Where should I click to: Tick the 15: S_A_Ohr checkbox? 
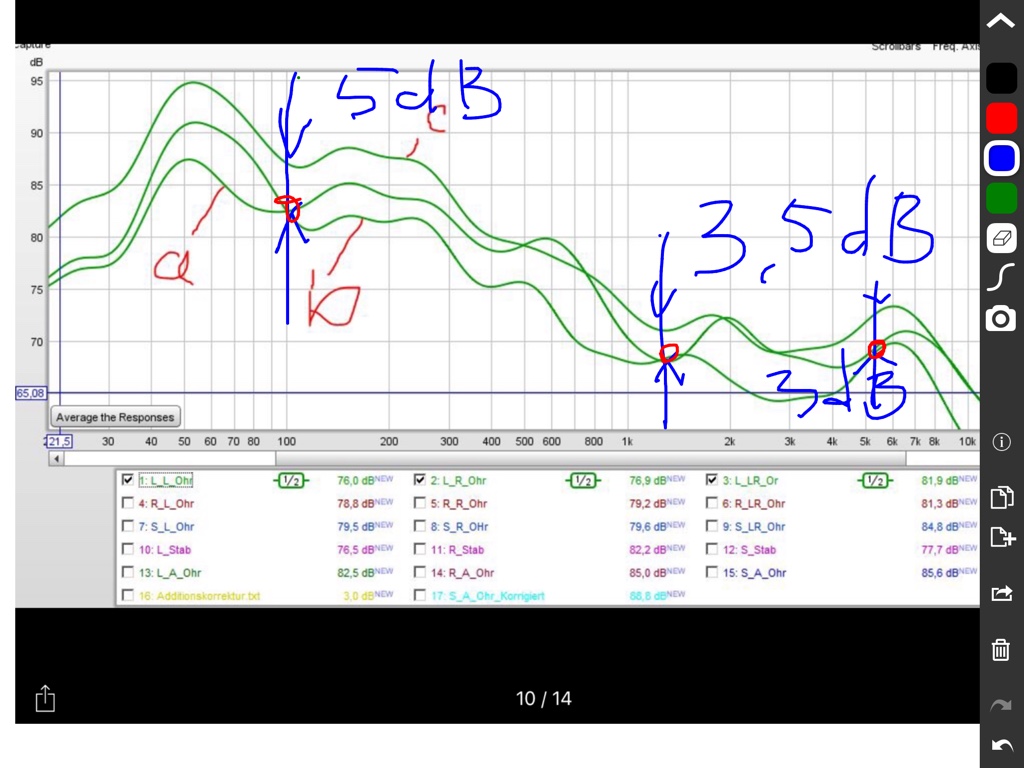pyautogui.click(x=712, y=572)
